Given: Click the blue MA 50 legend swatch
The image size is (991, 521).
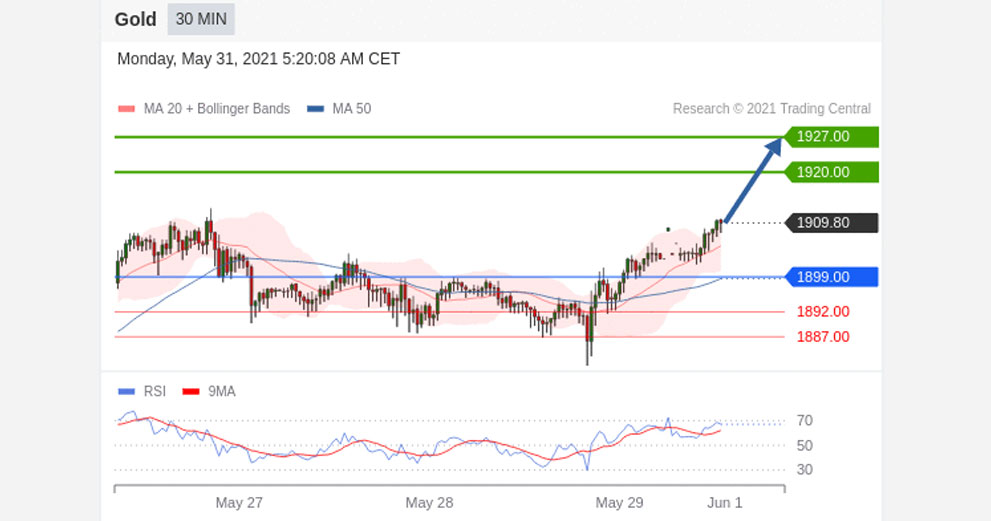Looking at the screenshot, I should [x=315, y=109].
